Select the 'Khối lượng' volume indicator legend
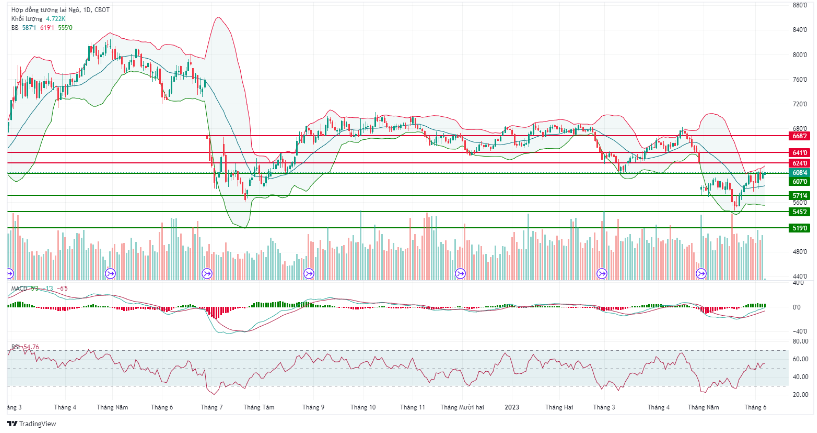Screen dimensions: 817x433 click(x=28, y=18)
